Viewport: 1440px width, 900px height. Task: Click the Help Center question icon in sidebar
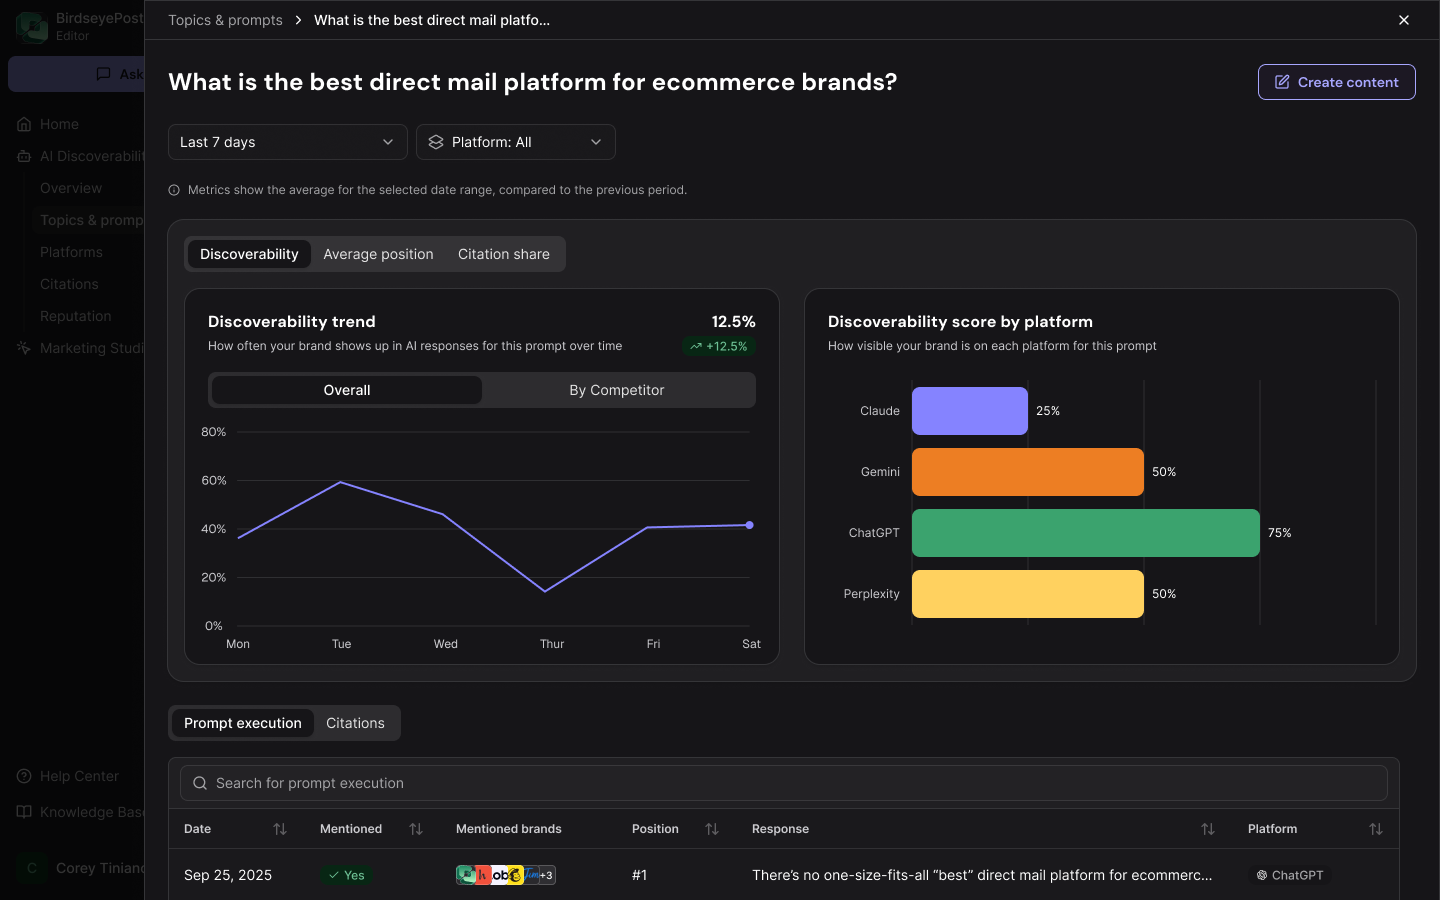coord(24,776)
